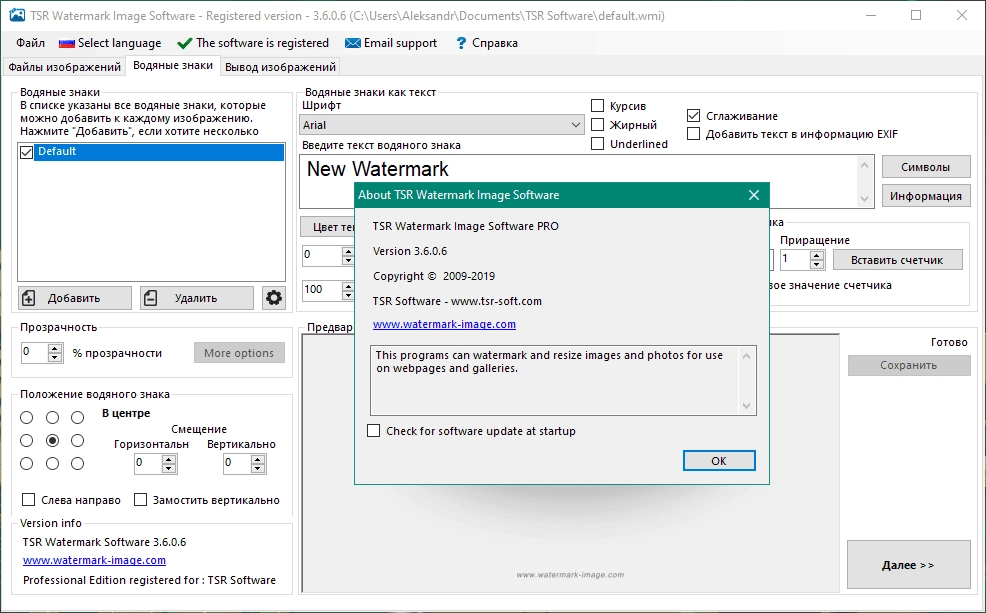Screen dimensions: 986x613
Task: Click the Удалить watermark button
Action: point(197,297)
